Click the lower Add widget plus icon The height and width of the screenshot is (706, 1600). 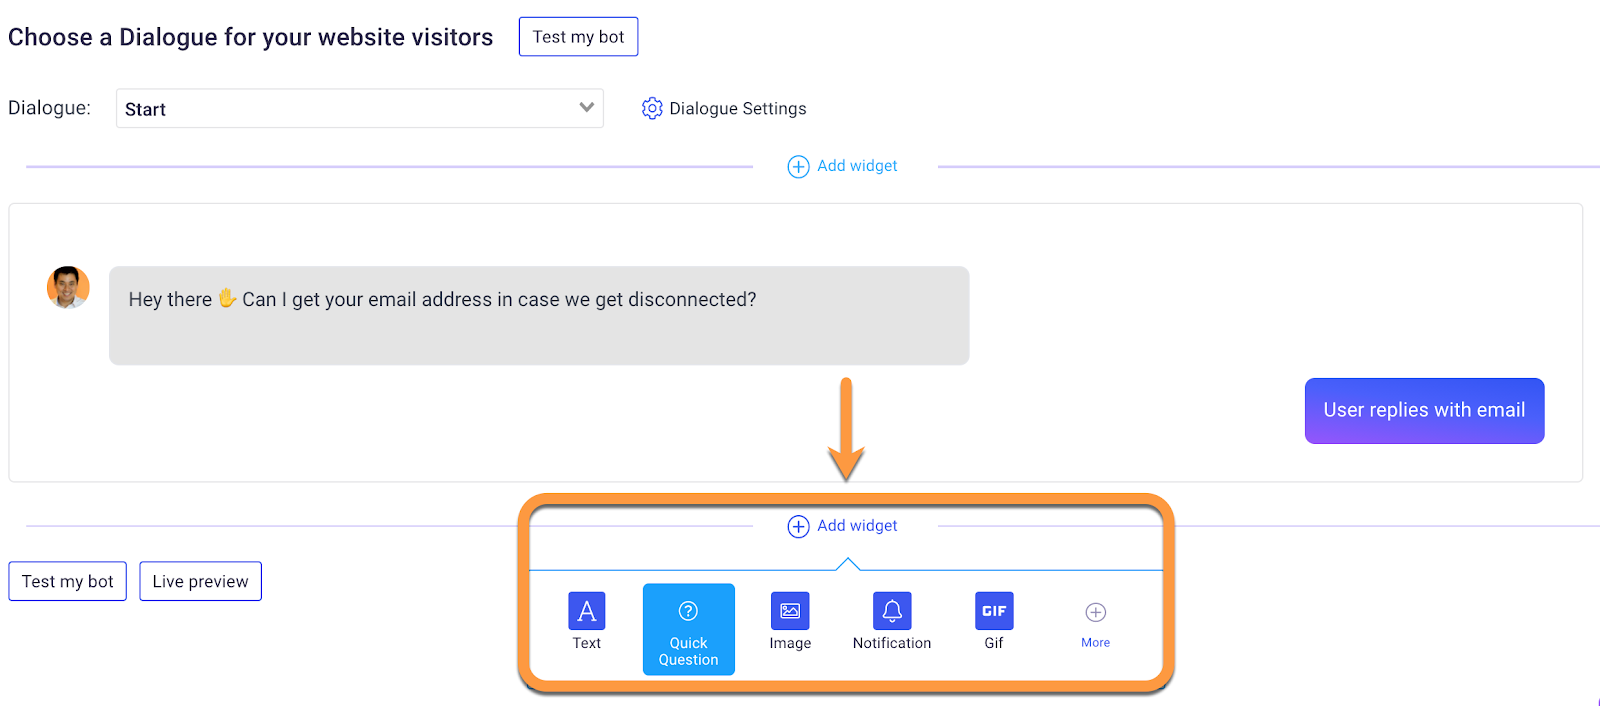point(798,526)
